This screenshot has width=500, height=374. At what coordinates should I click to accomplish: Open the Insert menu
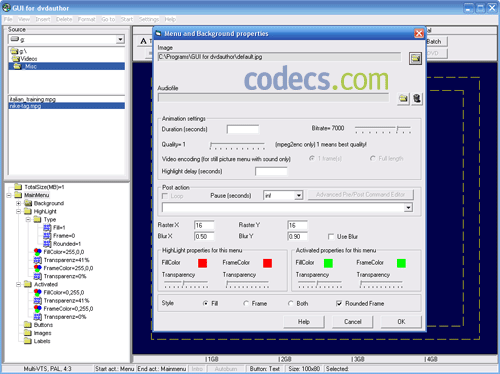[43, 19]
